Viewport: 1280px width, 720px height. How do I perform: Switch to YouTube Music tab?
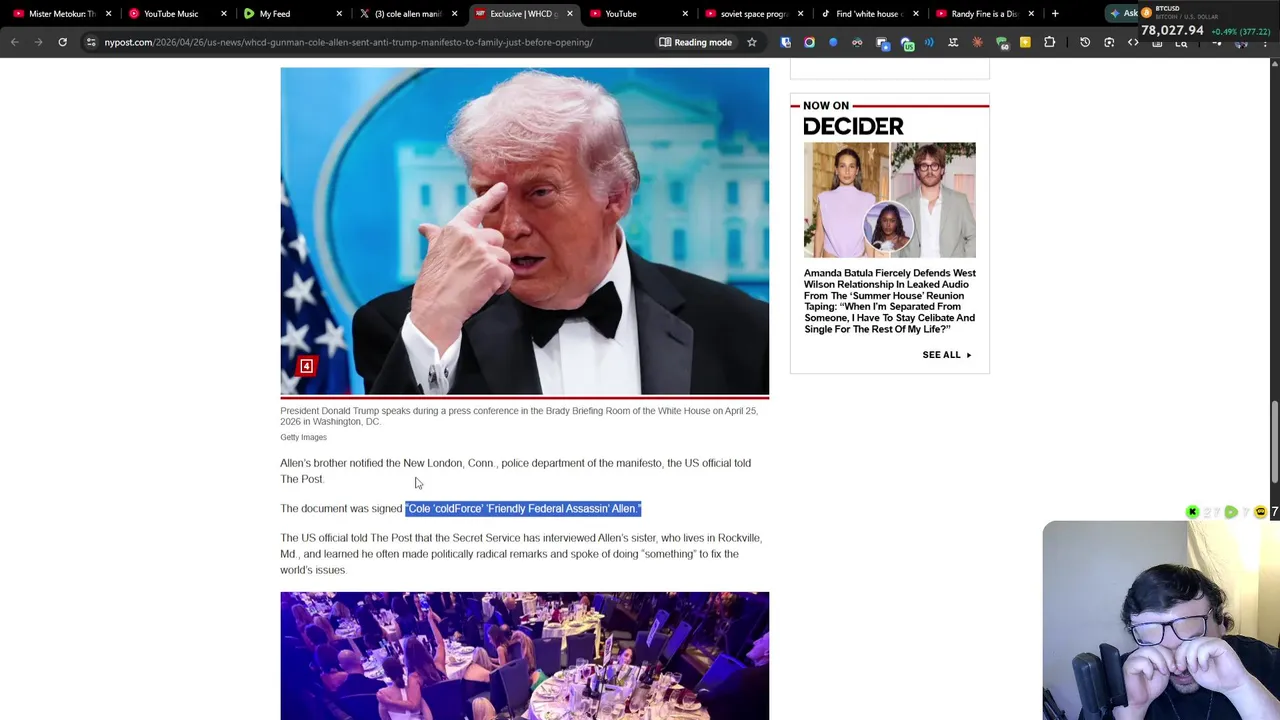pos(178,13)
